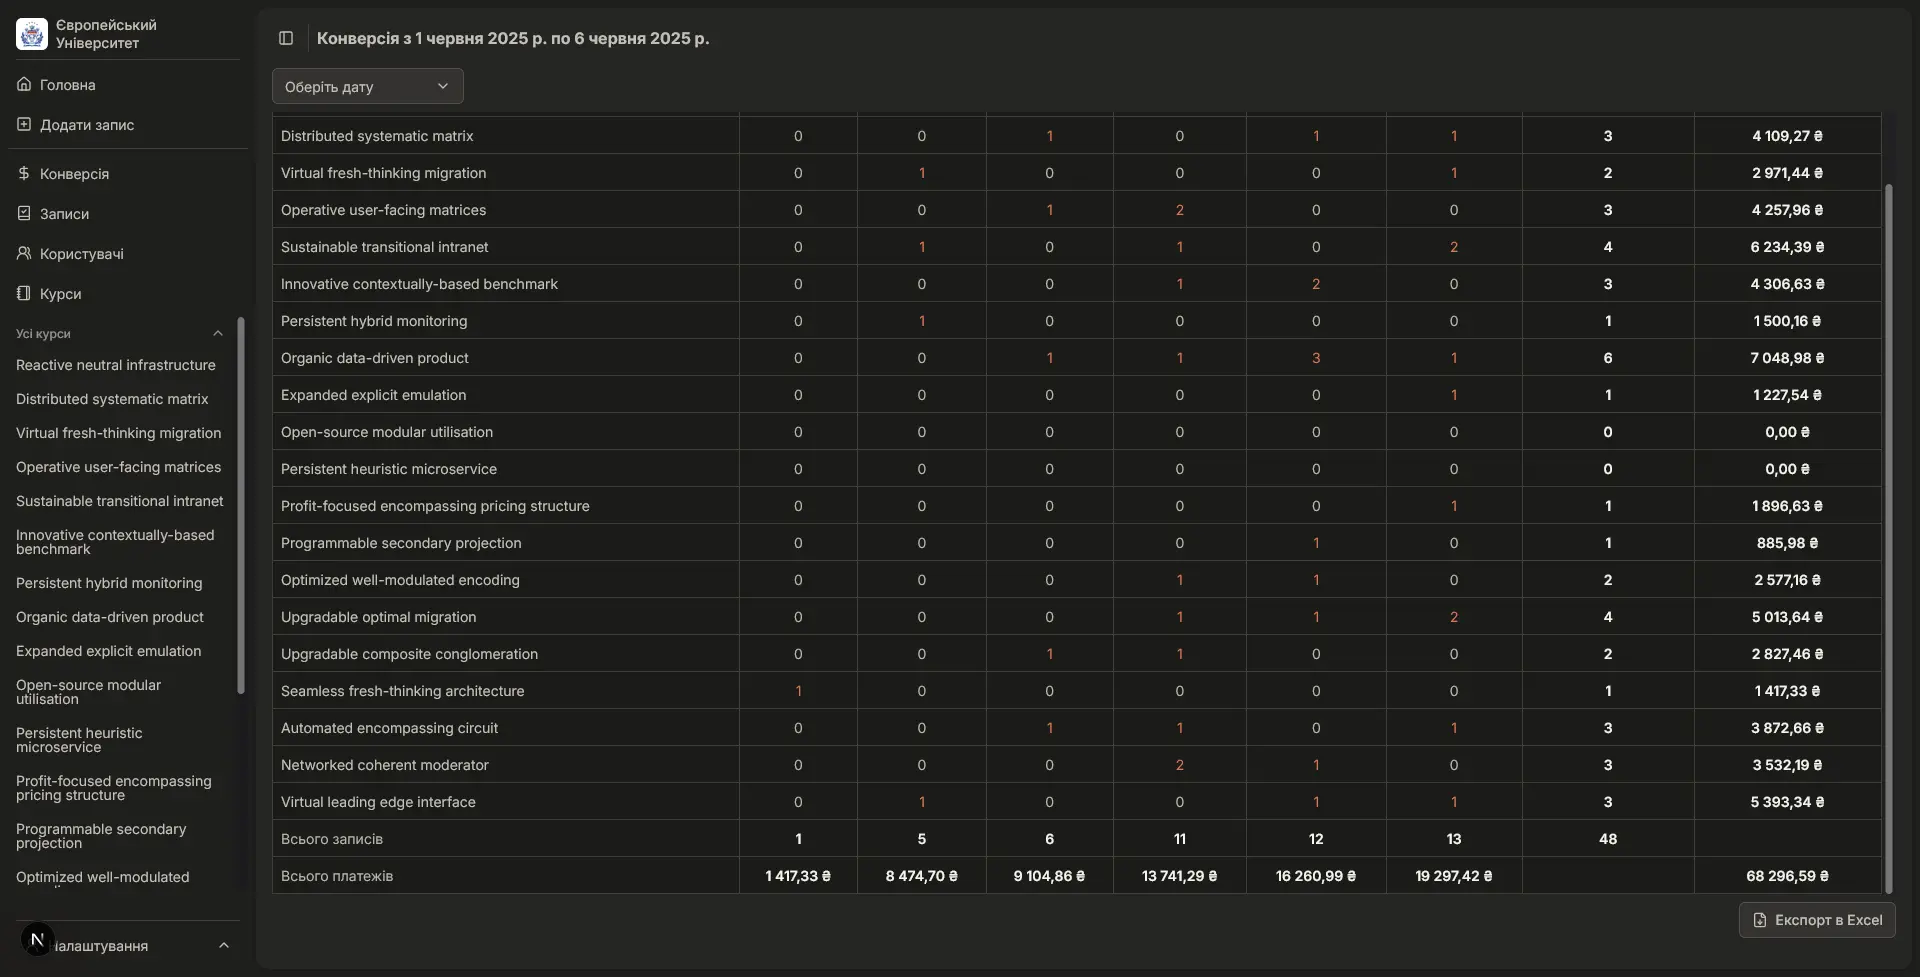This screenshot has width=1920, height=977.
Task: Click the round N avatar icon
Action: tap(37, 939)
